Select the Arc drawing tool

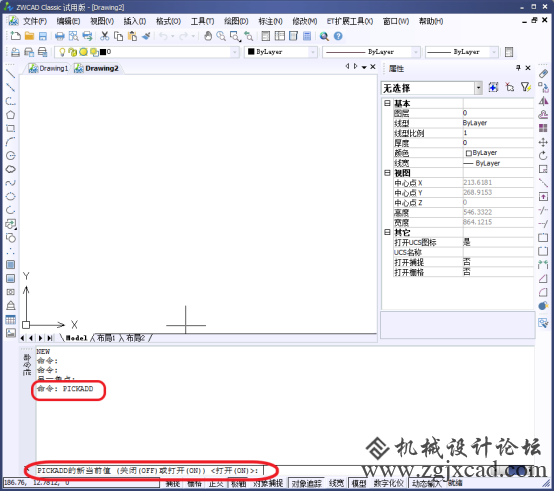[x=11, y=142]
